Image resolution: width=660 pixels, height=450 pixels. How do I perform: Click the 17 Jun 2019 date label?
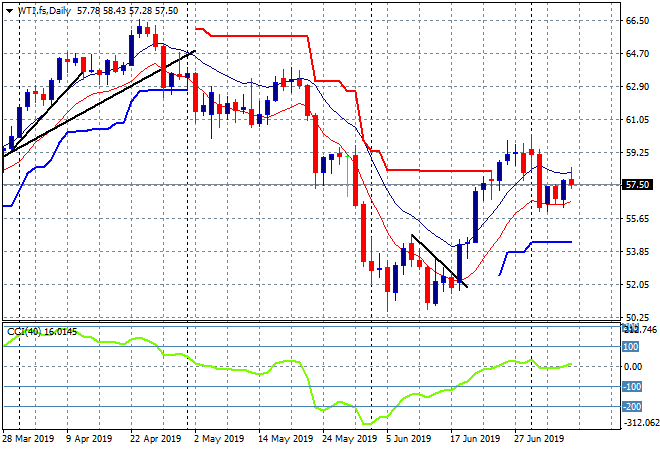[475, 439]
